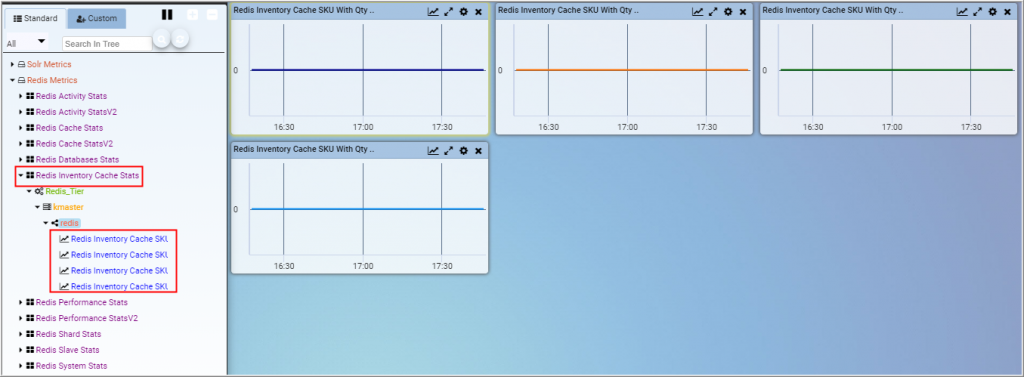The image size is (1024, 377).
Task: Select the first Redis Inventory Cache SKU metric
Action: click(x=114, y=239)
